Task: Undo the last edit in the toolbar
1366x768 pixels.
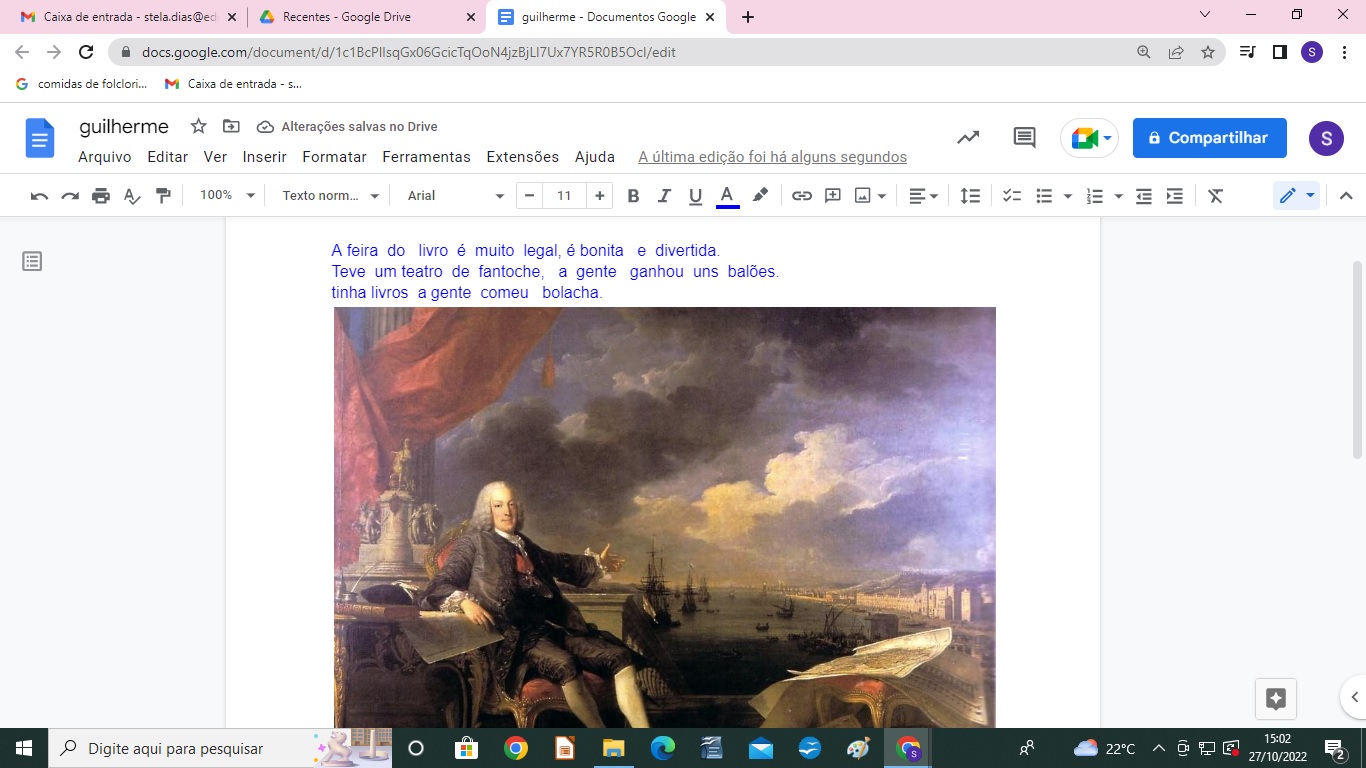Action: [40, 196]
